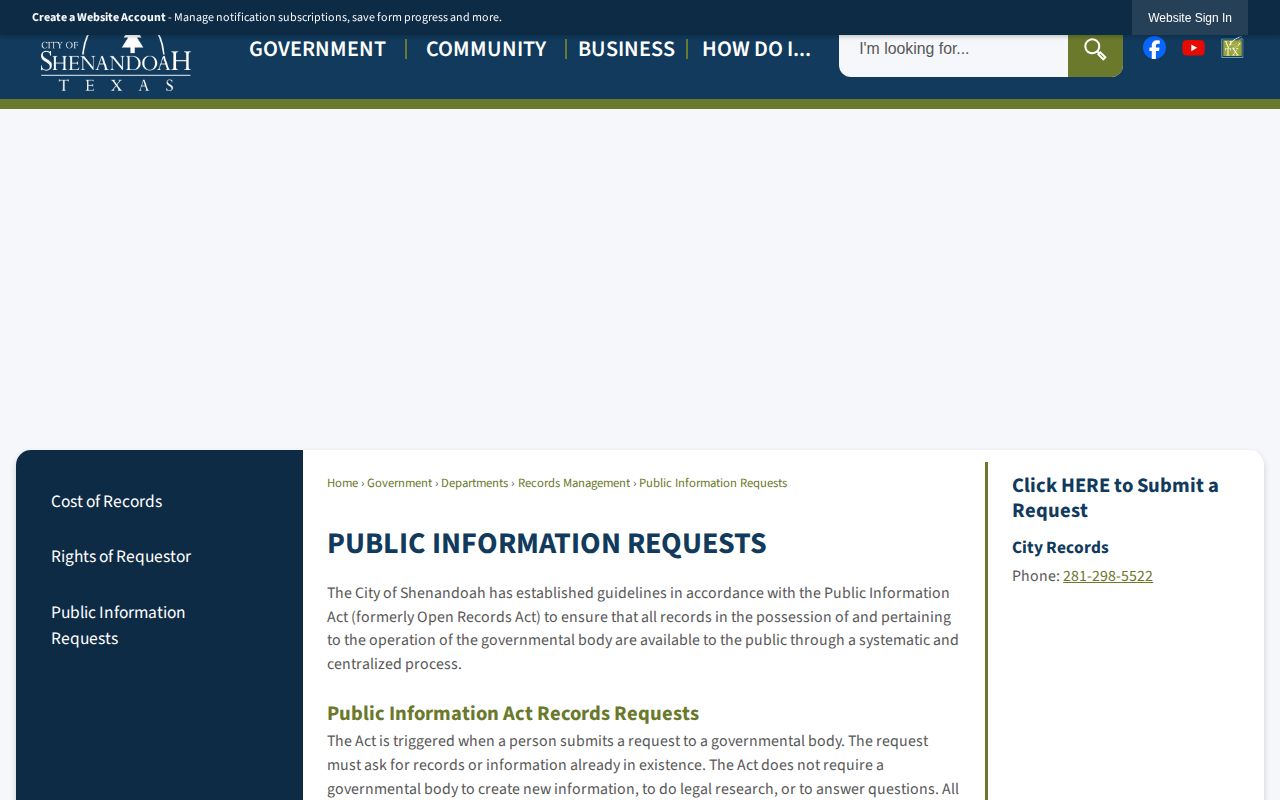Call the phone number 281-298-5522

[1107, 576]
